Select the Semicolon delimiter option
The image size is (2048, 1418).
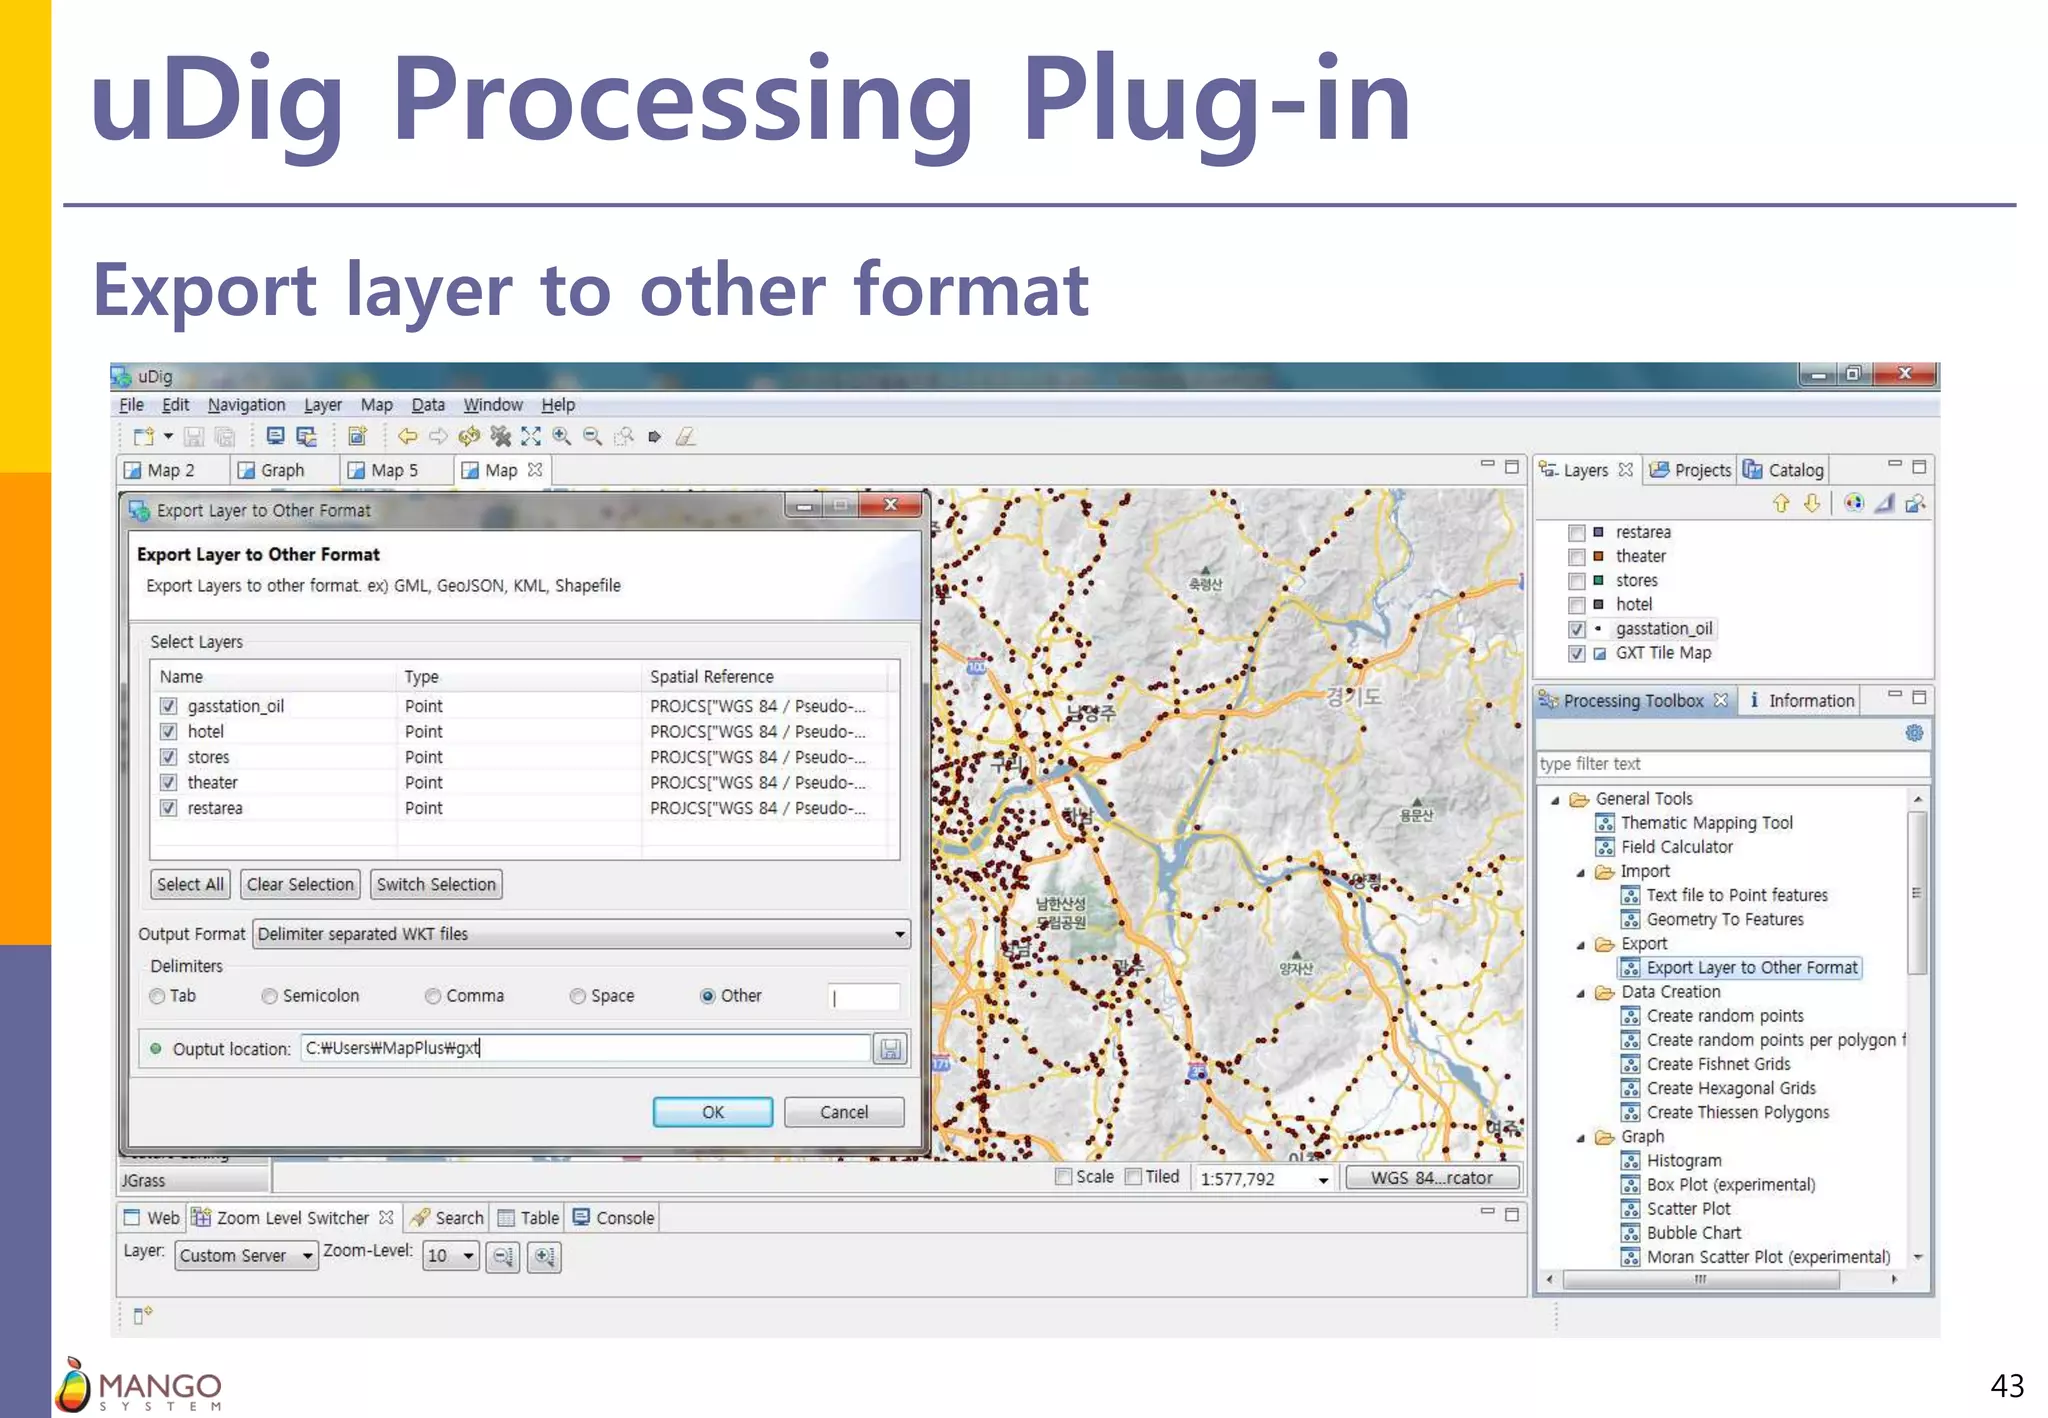pos(269,996)
